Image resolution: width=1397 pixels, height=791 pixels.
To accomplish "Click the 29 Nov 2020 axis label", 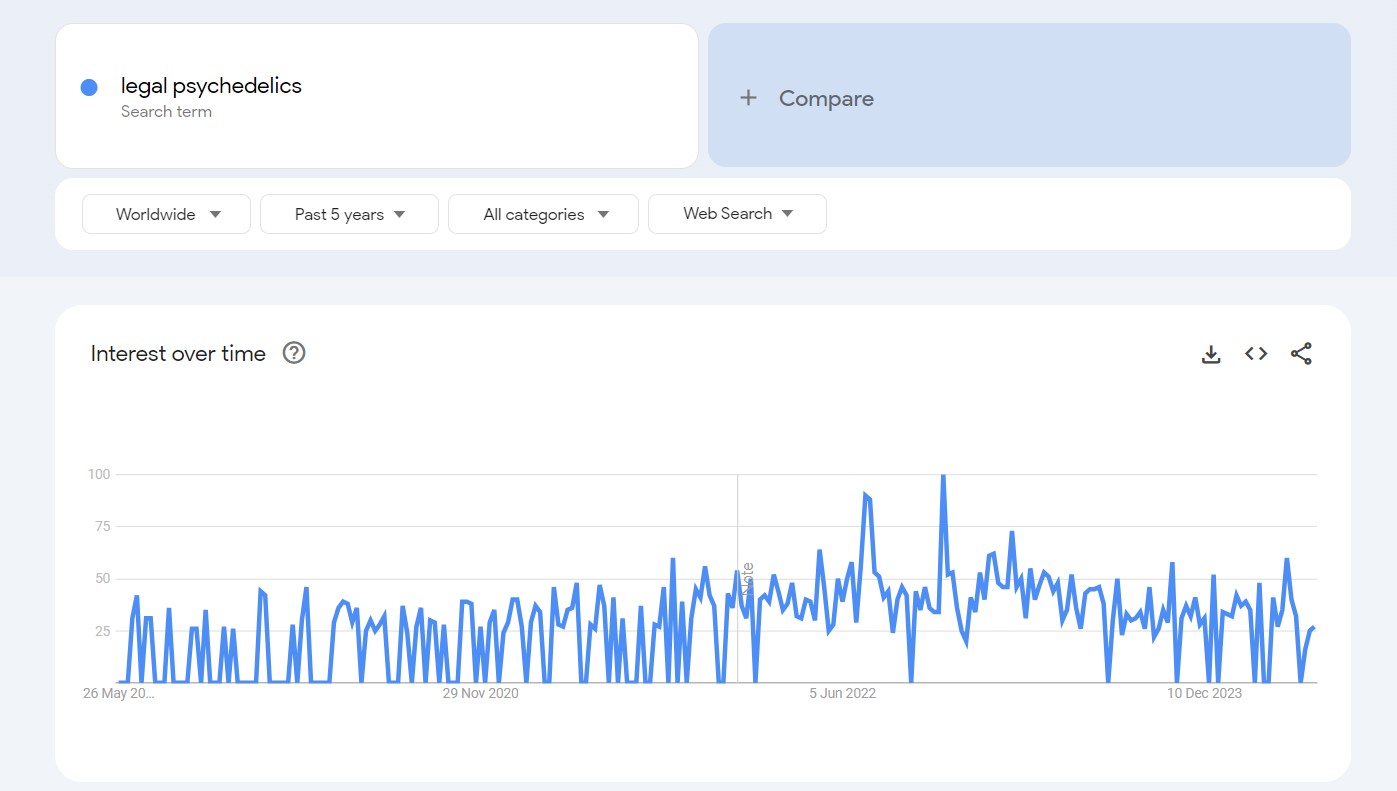I will tap(481, 693).
